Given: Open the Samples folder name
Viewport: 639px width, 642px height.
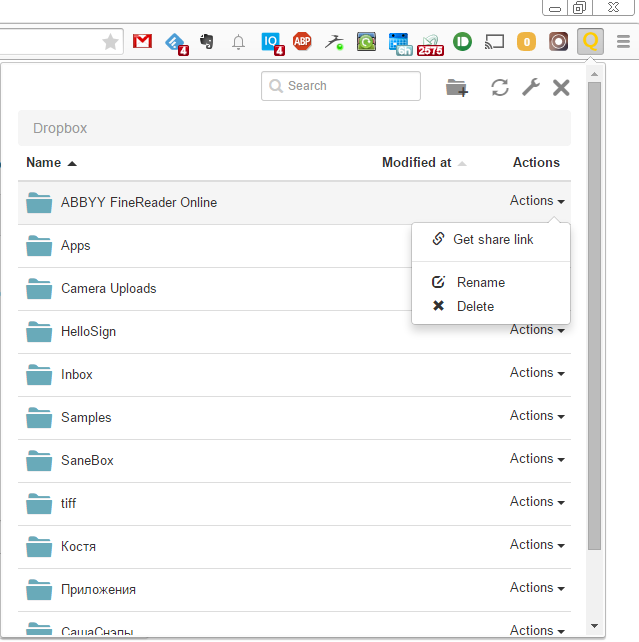Looking at the screenshot, I should click(x=86, y=418).
